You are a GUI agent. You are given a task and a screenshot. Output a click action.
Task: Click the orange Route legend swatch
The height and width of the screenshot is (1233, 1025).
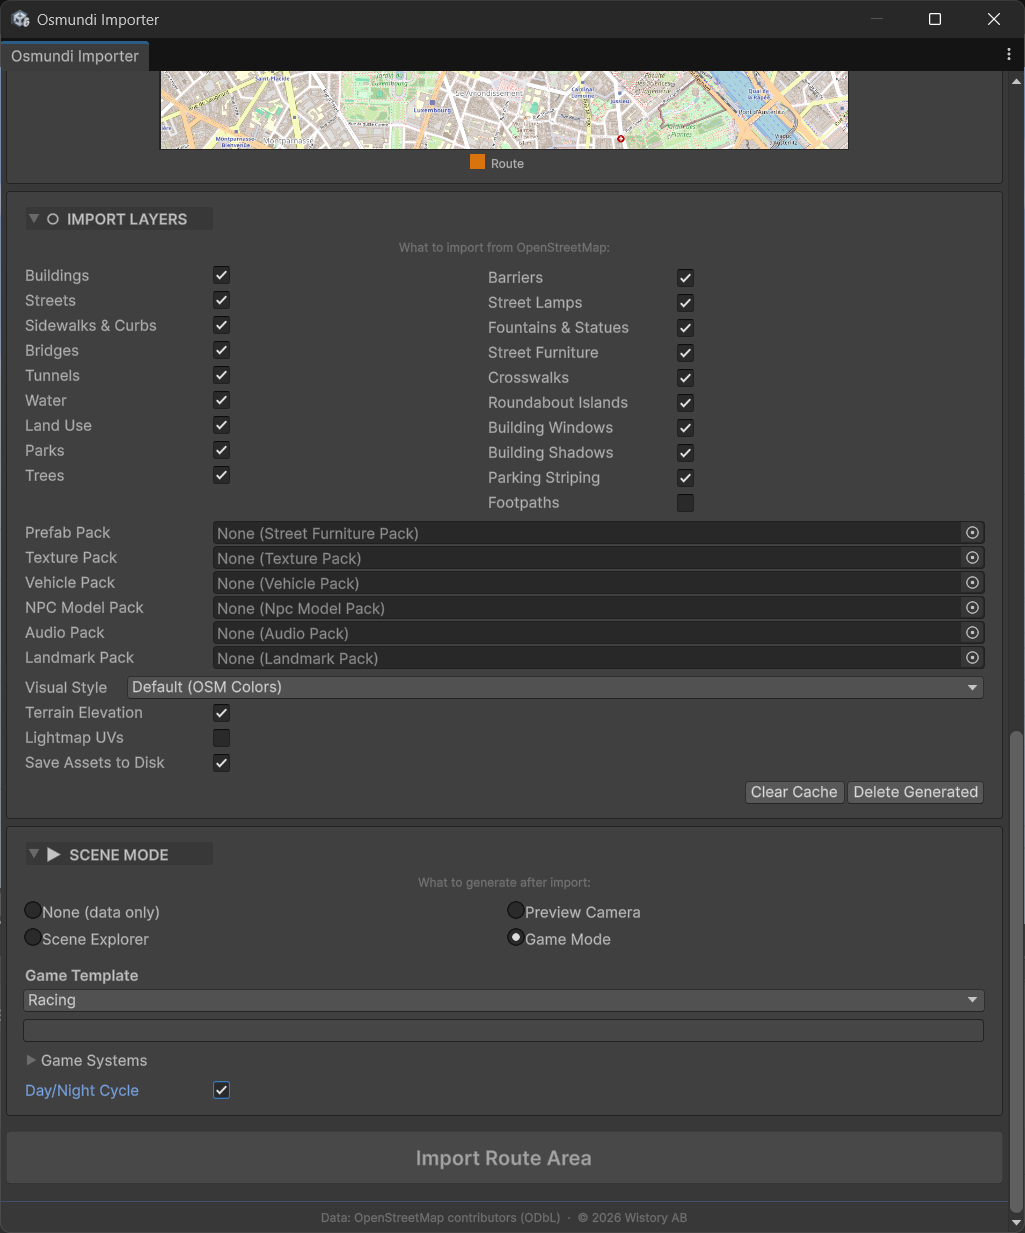click(477, 162)
